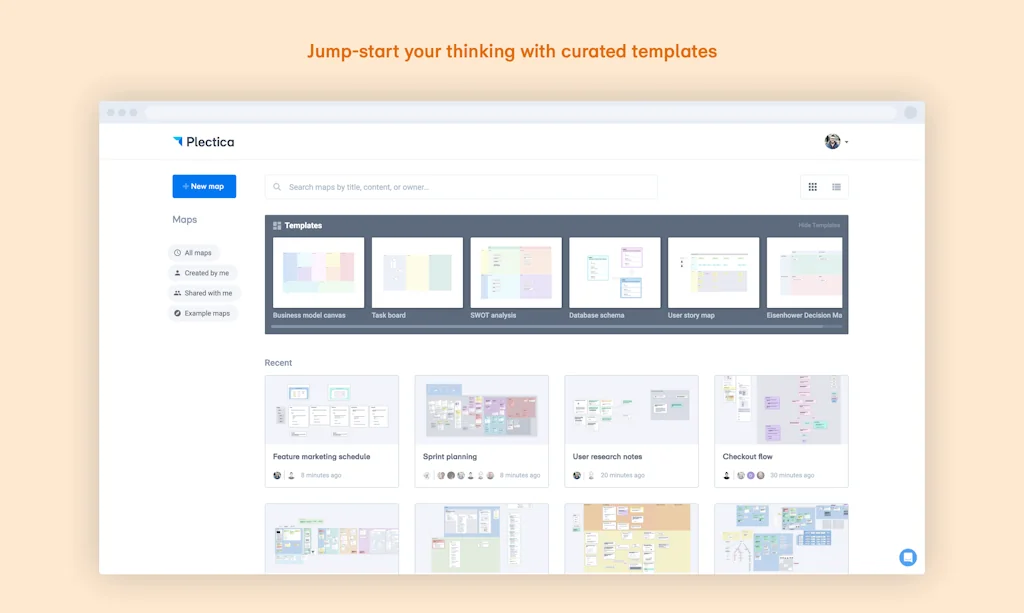
Task: Click the Plectica logo icon
Action: tap(178, 142)
